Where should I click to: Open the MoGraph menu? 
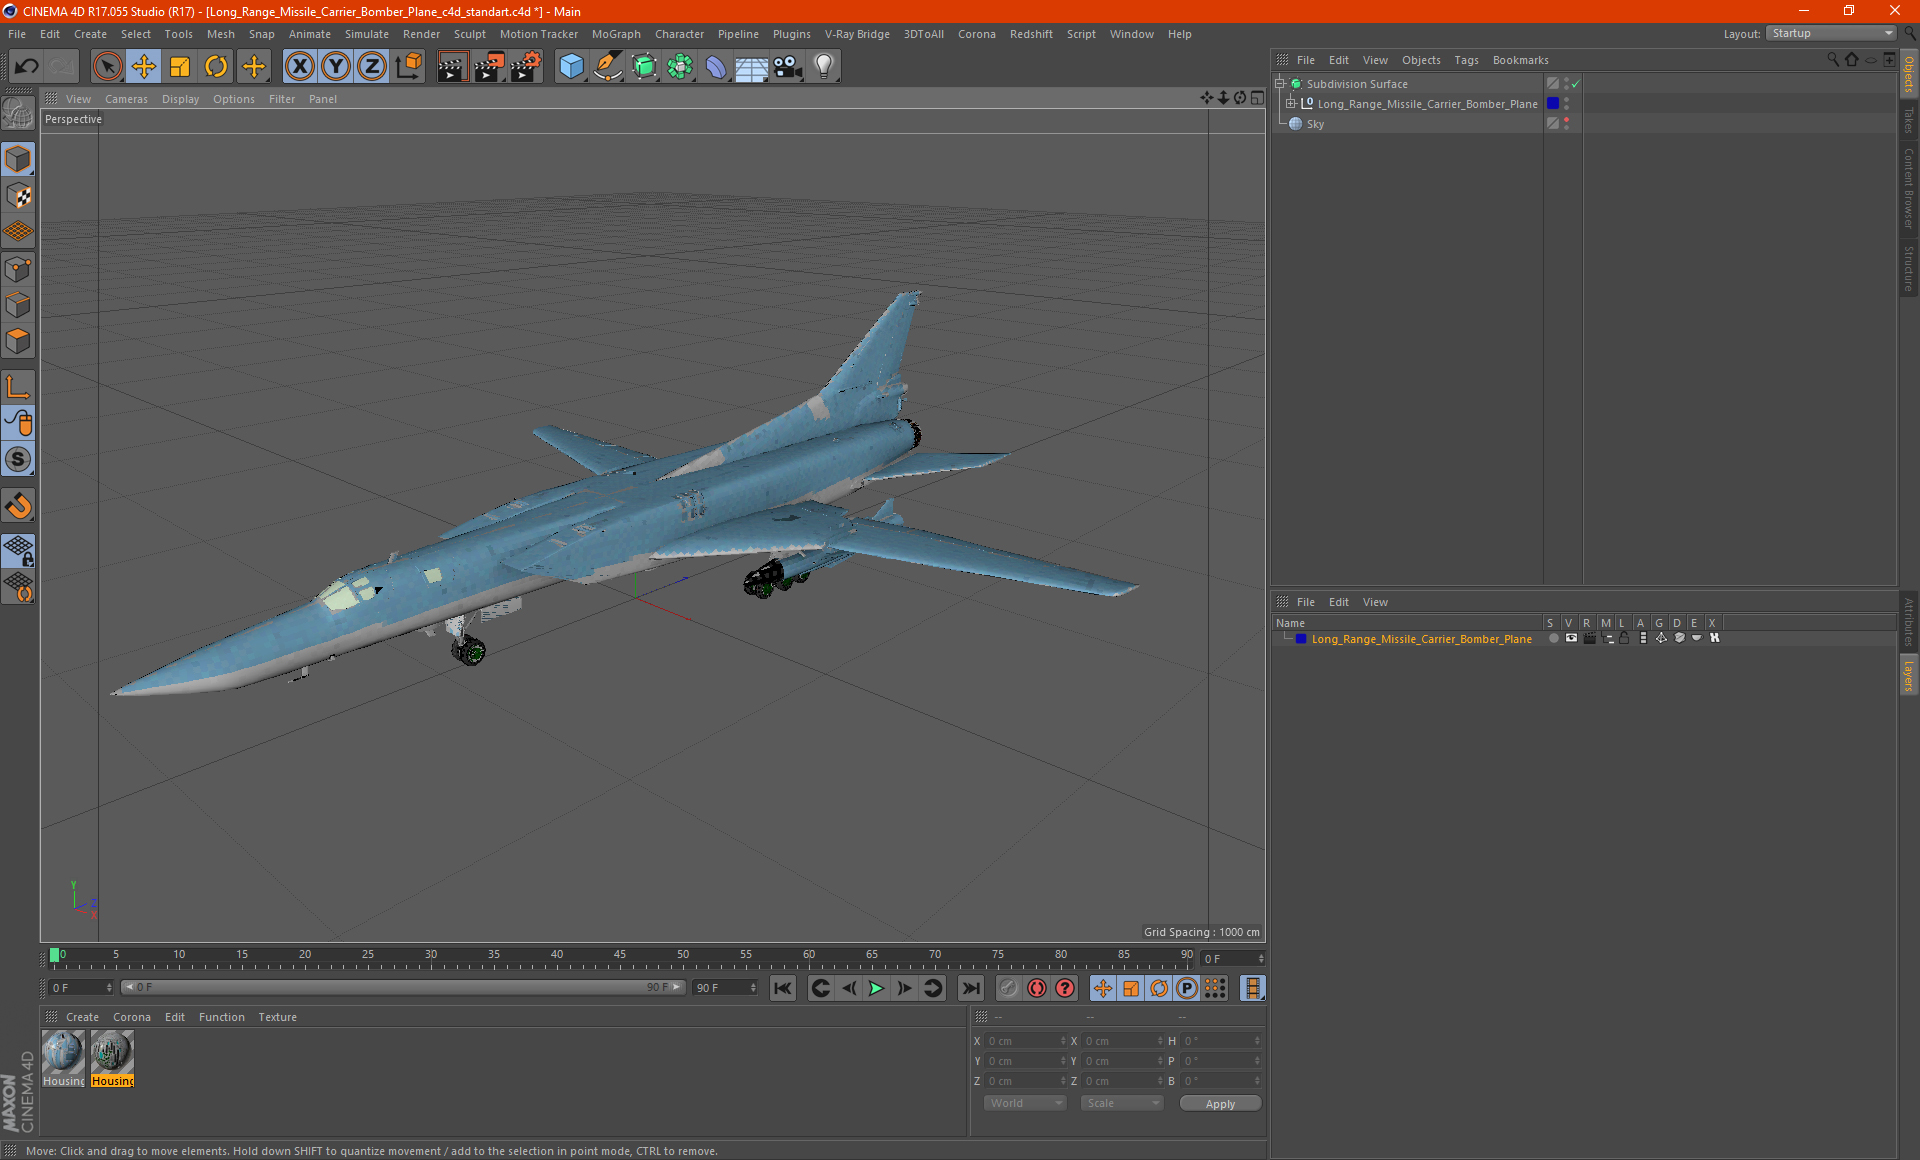pos(615,34)
